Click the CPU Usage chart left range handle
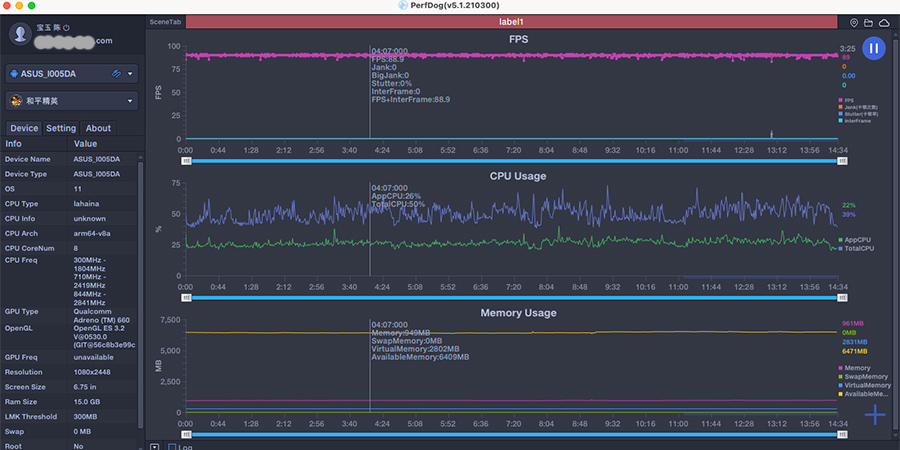Viewport: 900px width, 450px height. [x=187, y=298]
